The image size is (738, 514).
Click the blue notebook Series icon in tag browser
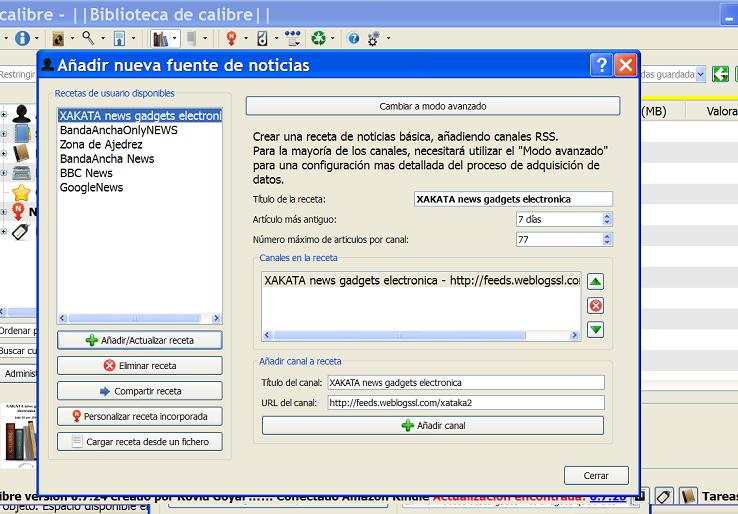click(x=22, y=134)
